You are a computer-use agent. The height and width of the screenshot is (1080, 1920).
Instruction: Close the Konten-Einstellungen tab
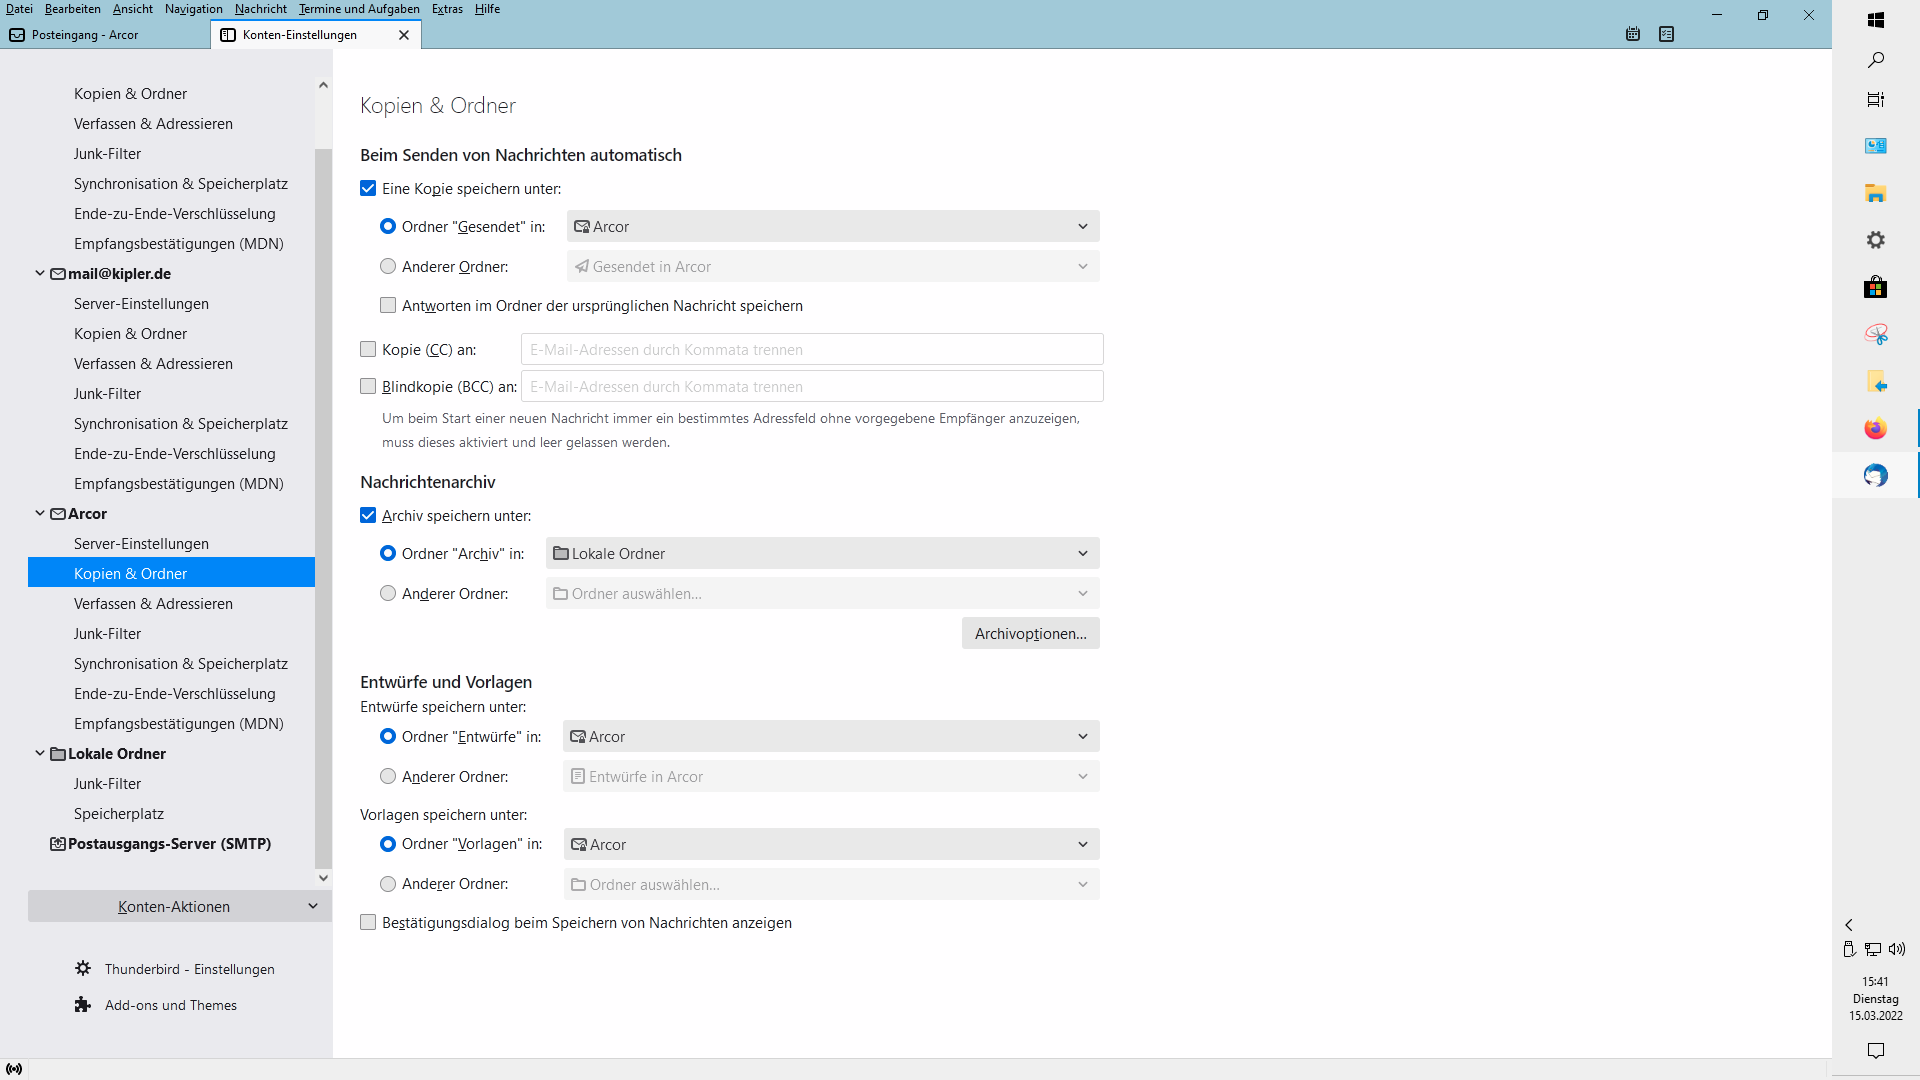[404, 35]
